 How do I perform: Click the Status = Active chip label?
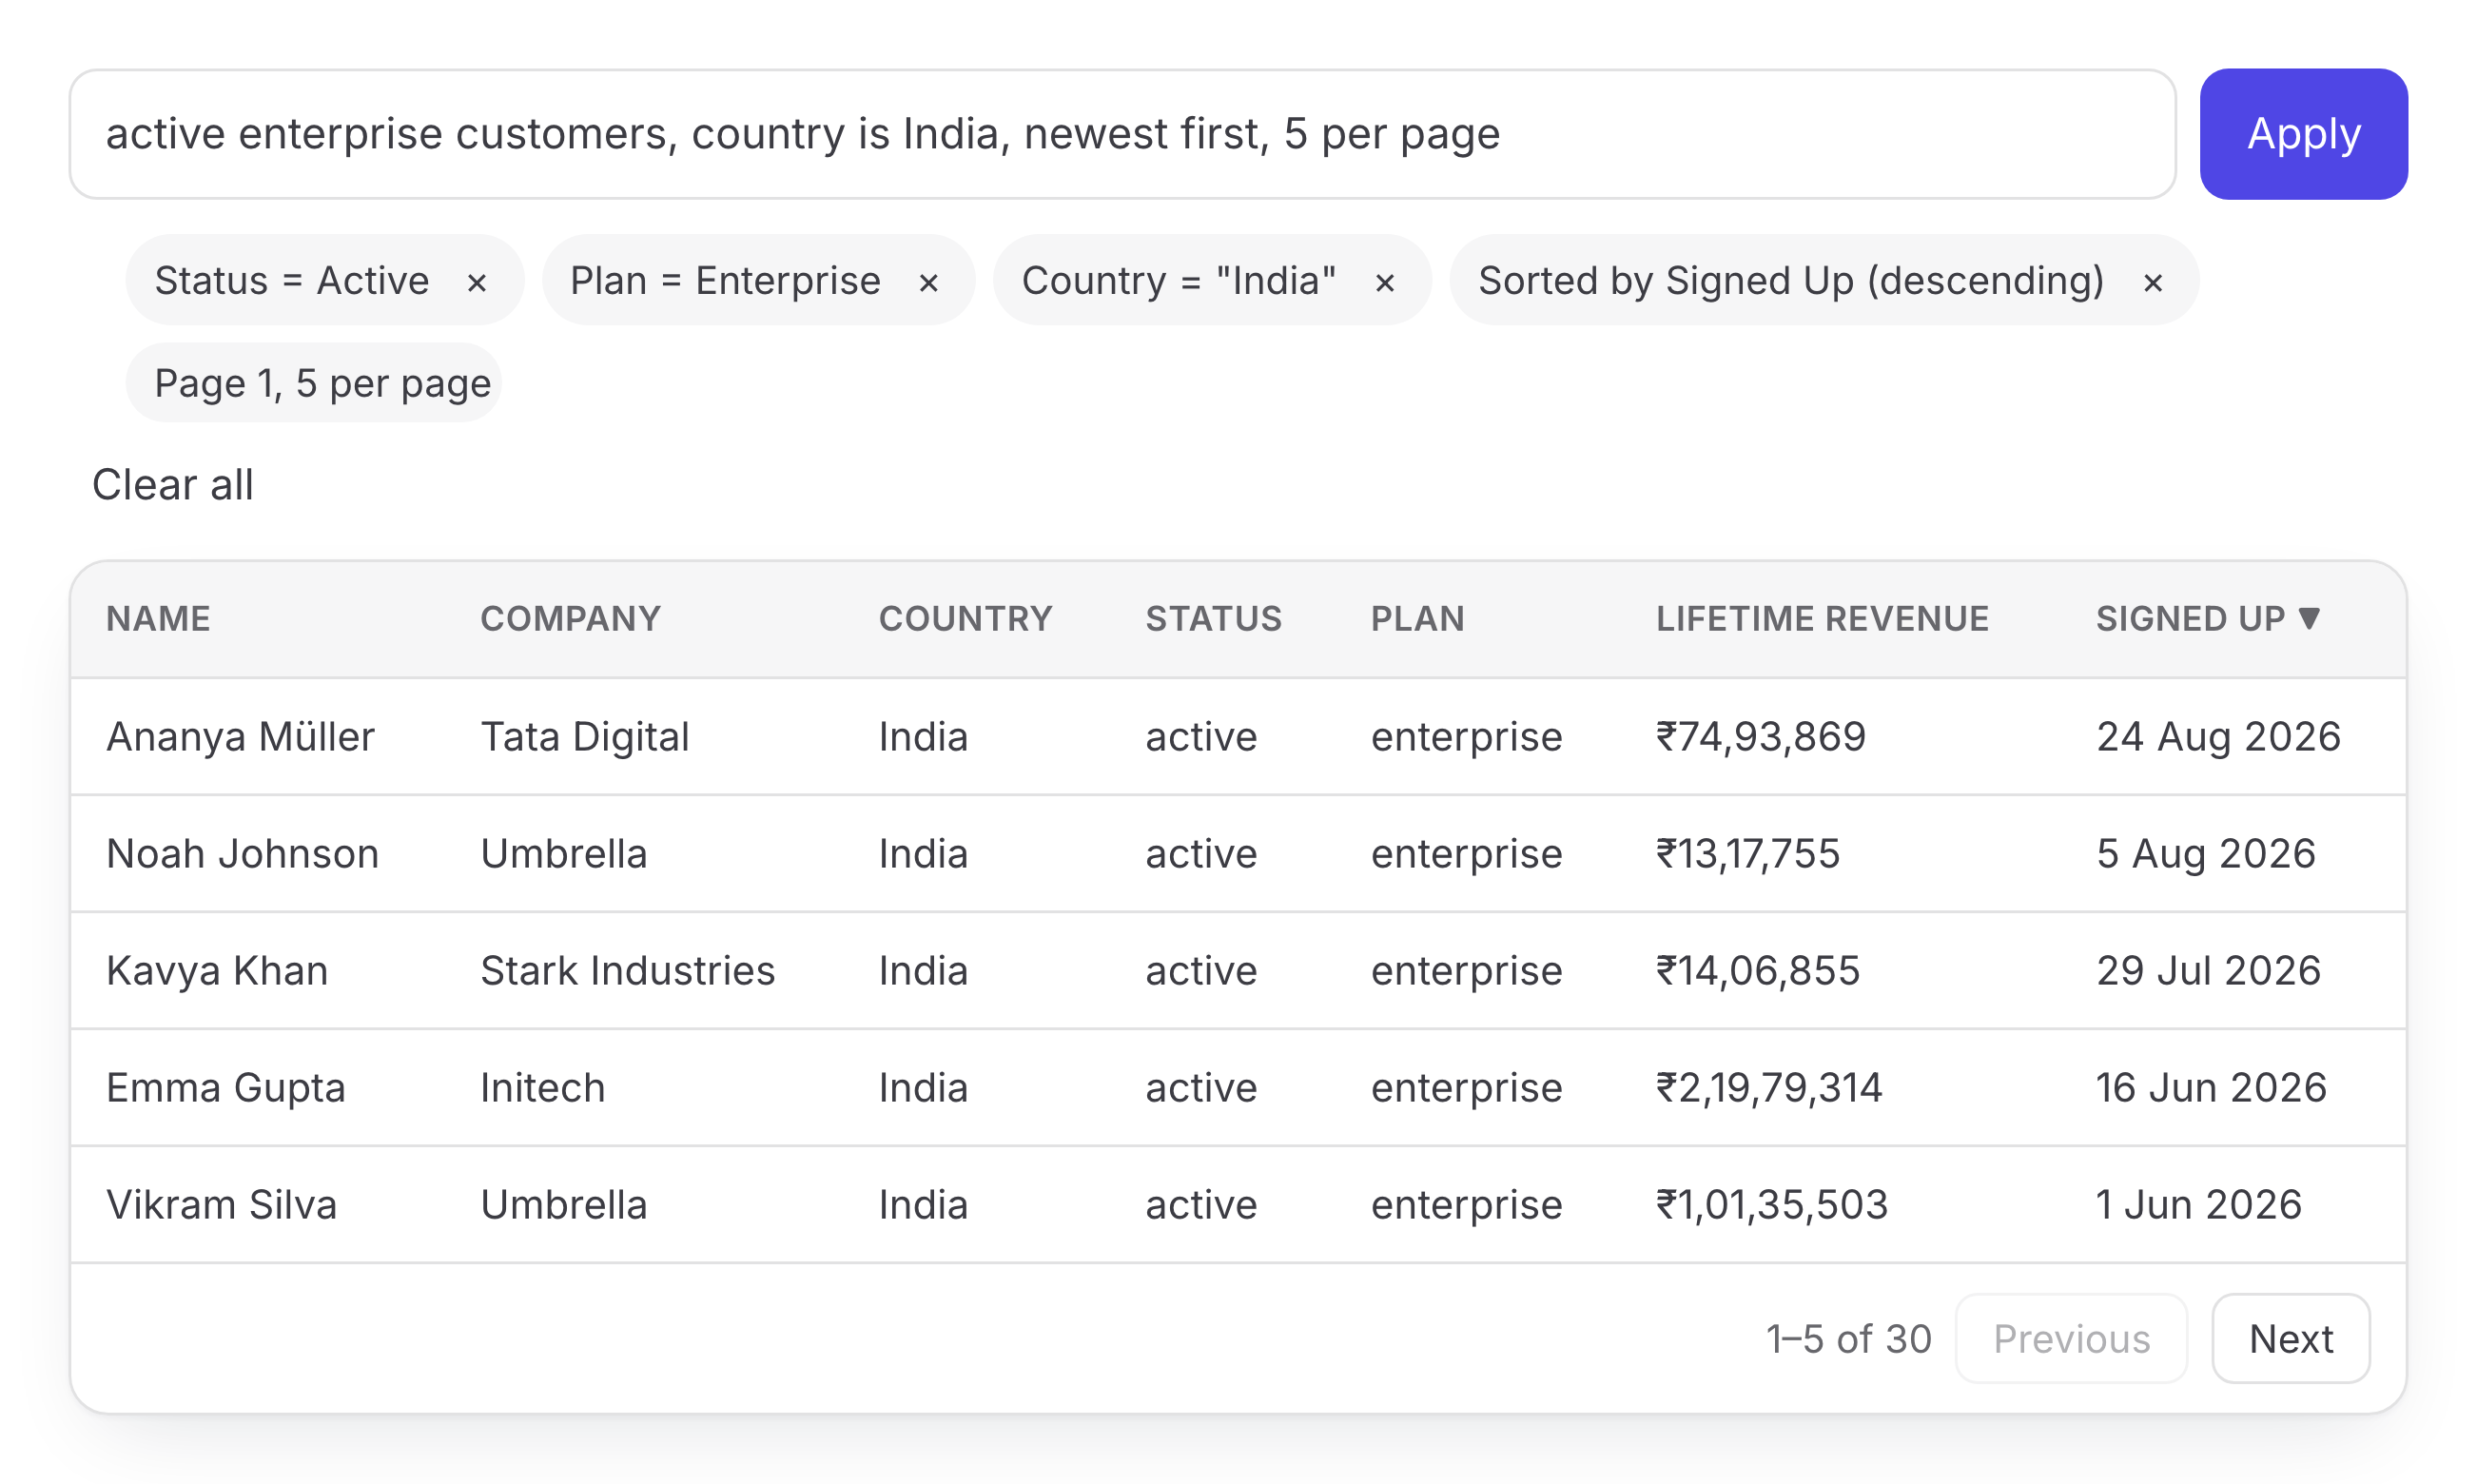coord(292,281)
